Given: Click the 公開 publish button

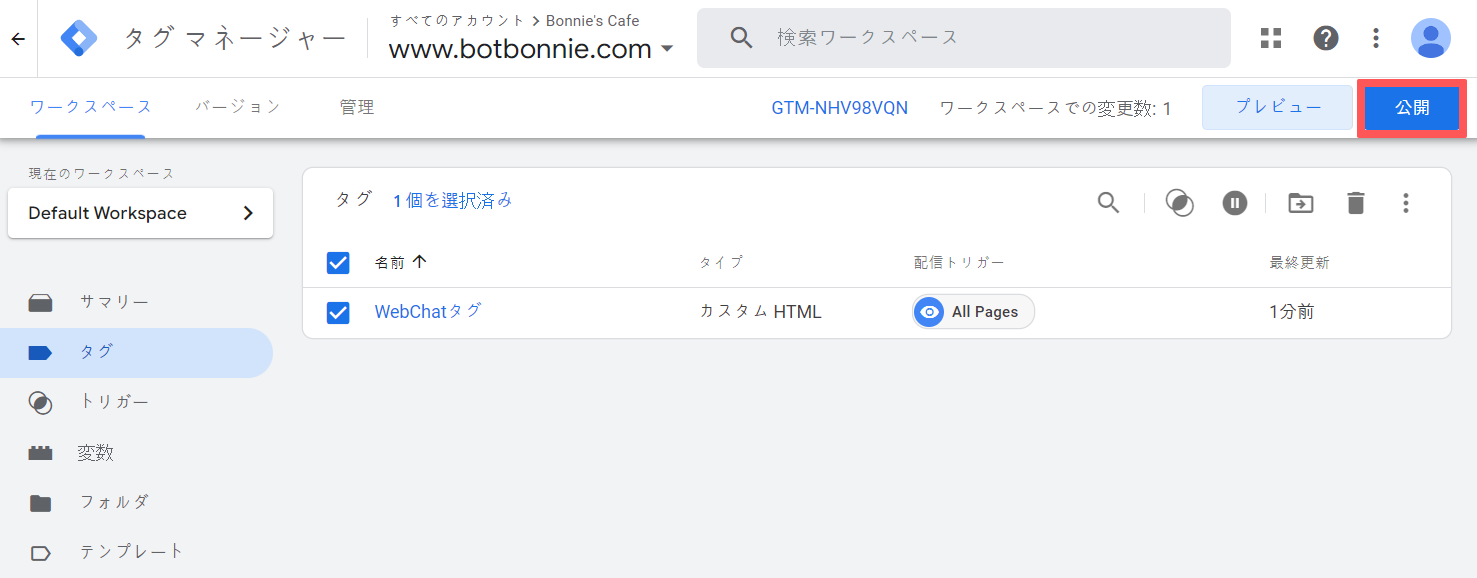Looking at the screenshot, I should tap(1412, 108).
